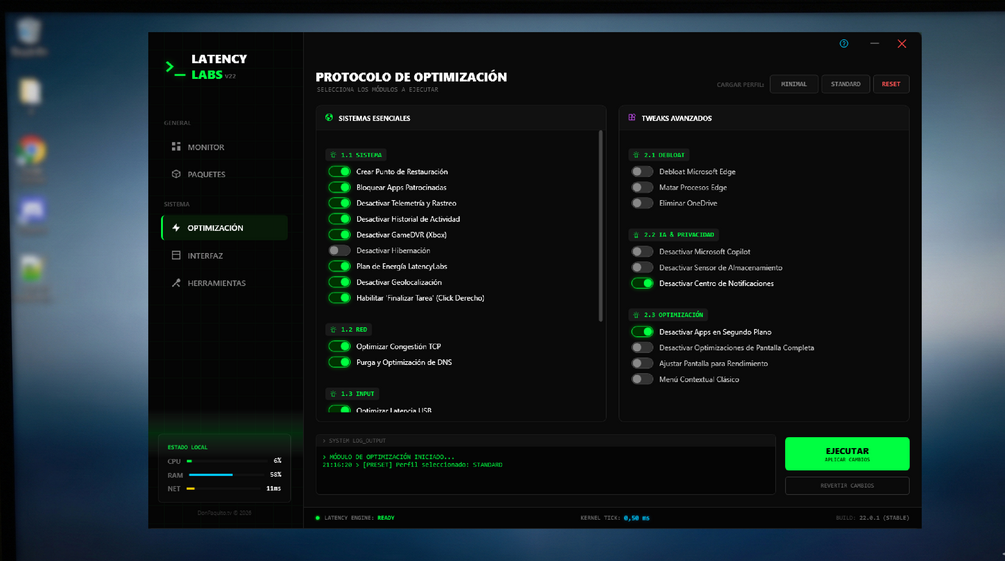Image resolution: width=1005 pixels, height=561 pixels.
Task: Click the Kernel Tick value
Action: [x=636, y=518]
